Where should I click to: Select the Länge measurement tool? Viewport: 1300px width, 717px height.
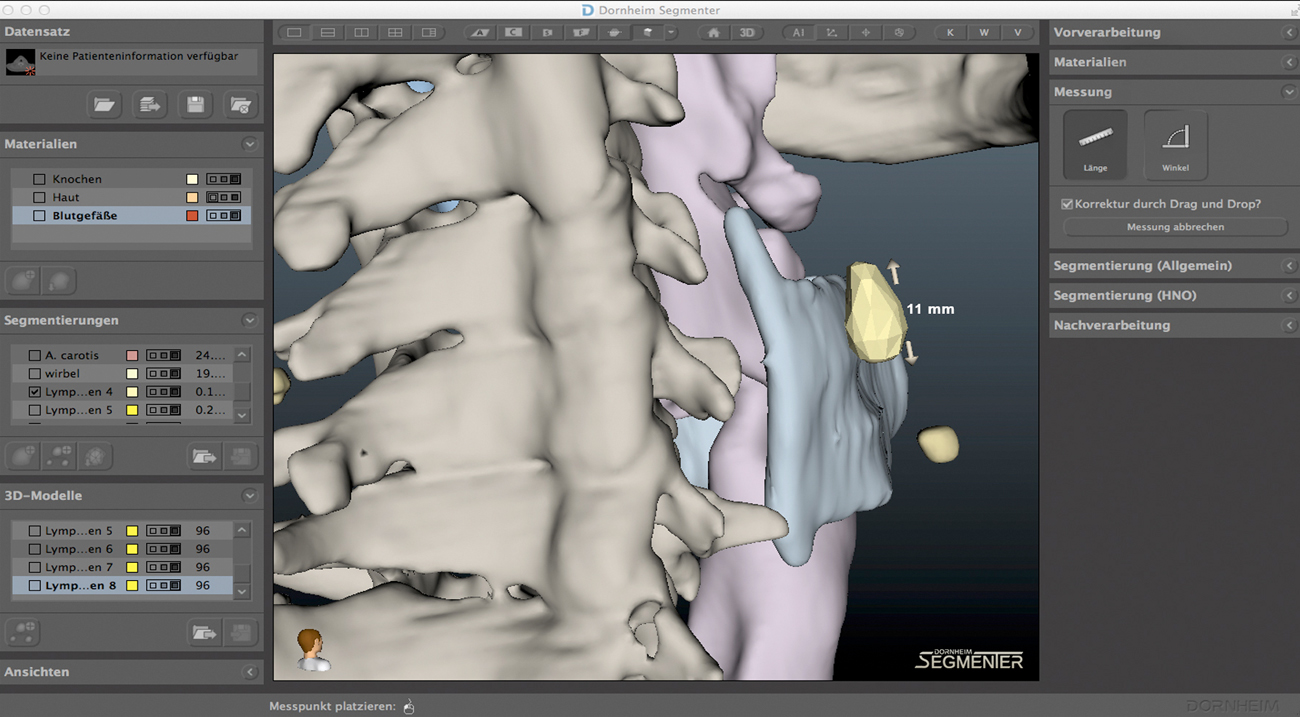(1095, 144)
